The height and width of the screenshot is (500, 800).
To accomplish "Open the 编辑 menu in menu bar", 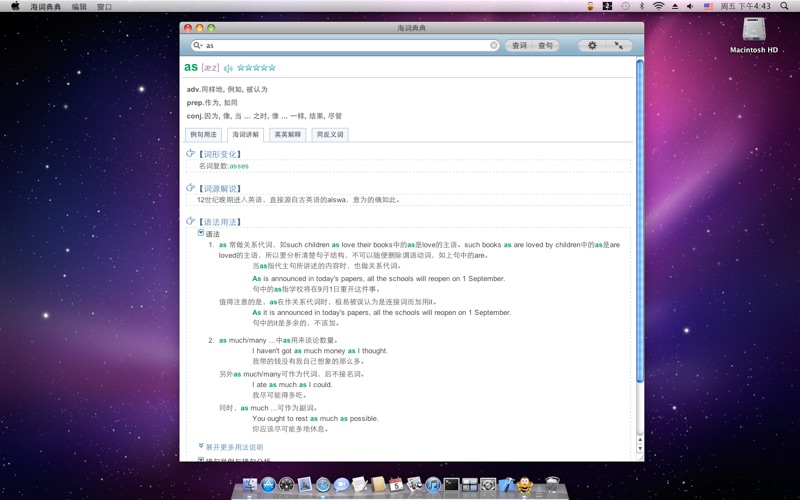I will pos(79,6).
